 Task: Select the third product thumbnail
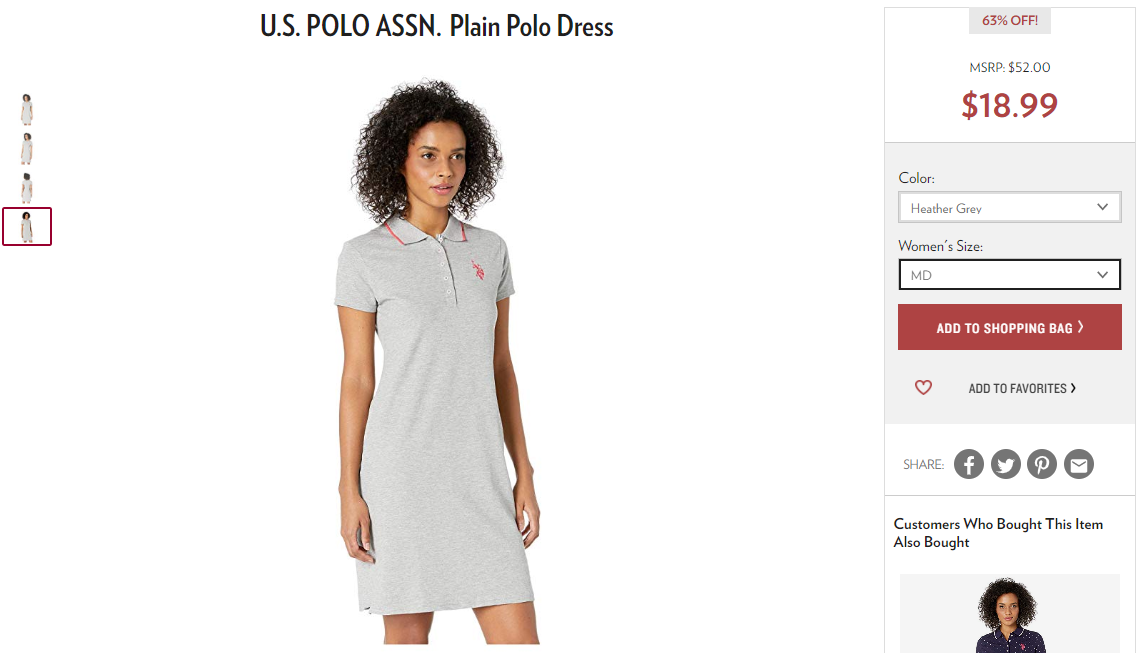tap(27, 188)
